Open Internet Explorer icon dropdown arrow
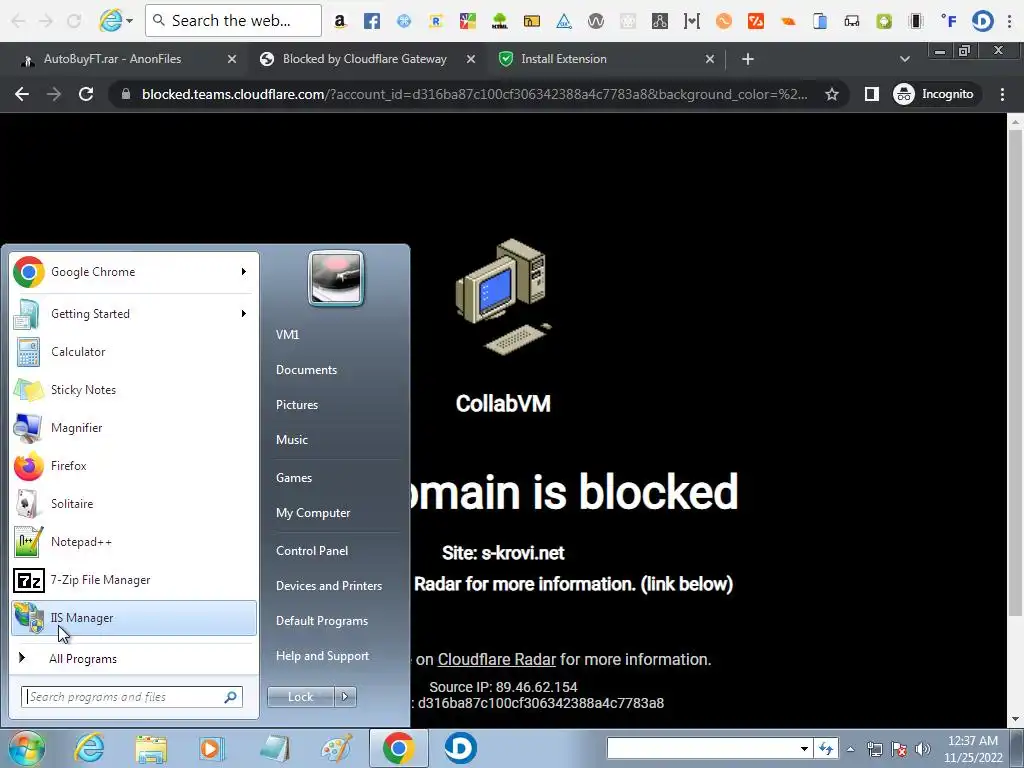1024x768 pixels. [x=129, y=21]
